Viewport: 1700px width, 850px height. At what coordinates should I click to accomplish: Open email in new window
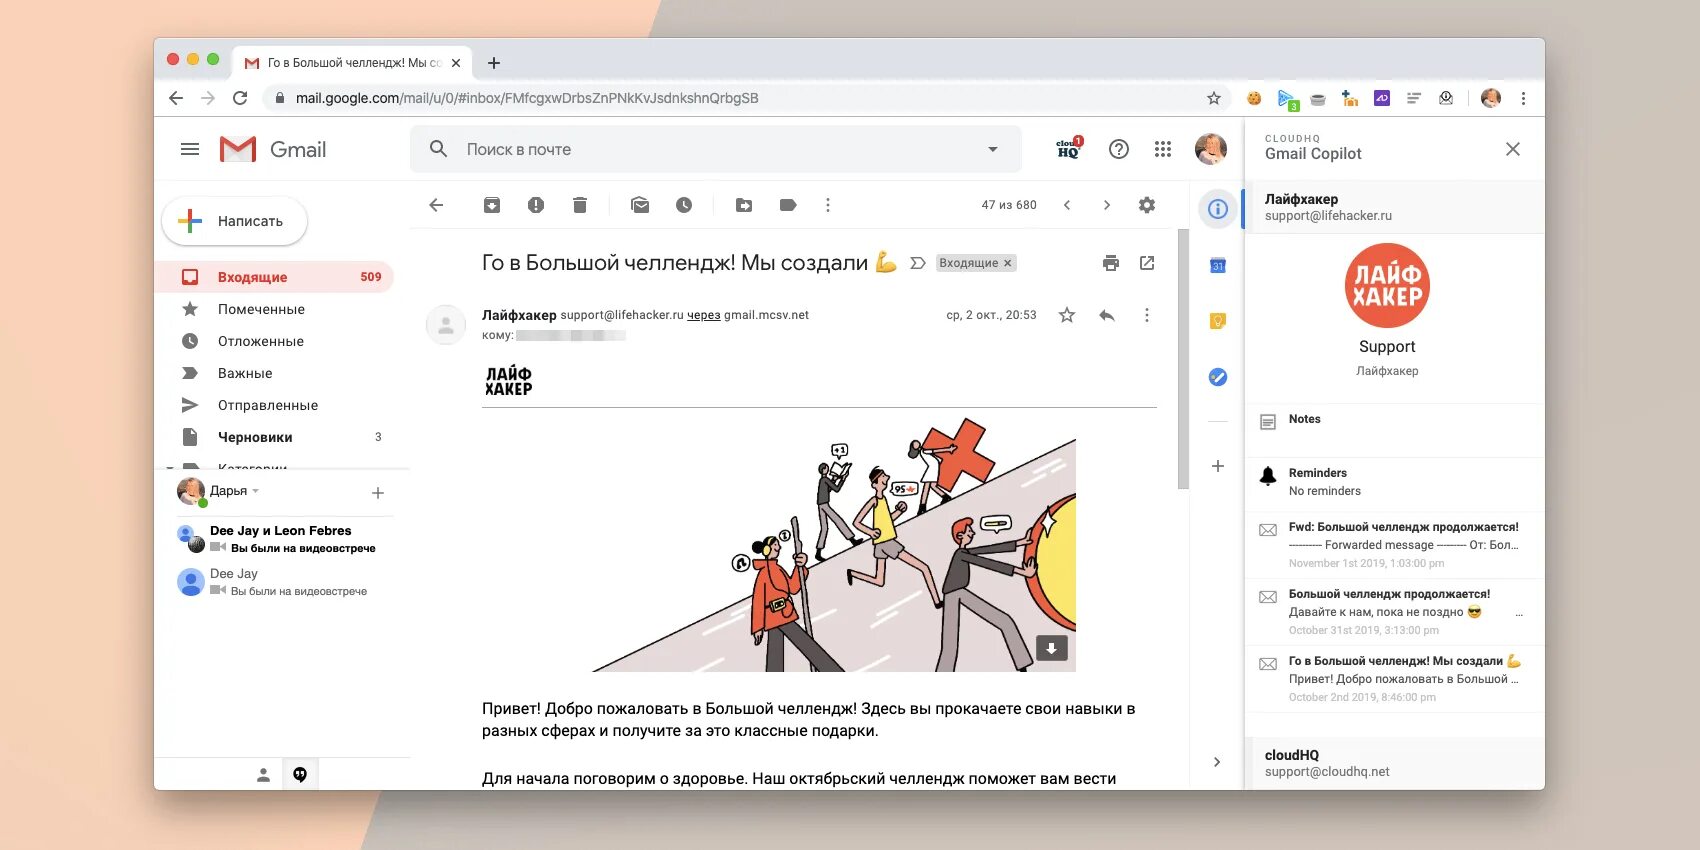(x=1147, y=263)
